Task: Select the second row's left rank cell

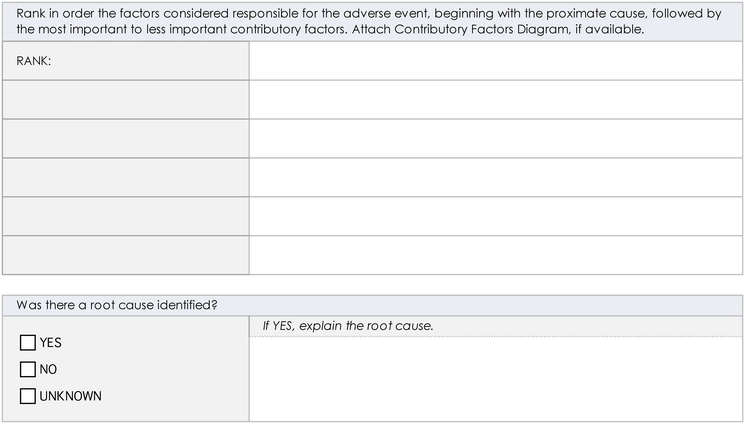Action: 126,100
